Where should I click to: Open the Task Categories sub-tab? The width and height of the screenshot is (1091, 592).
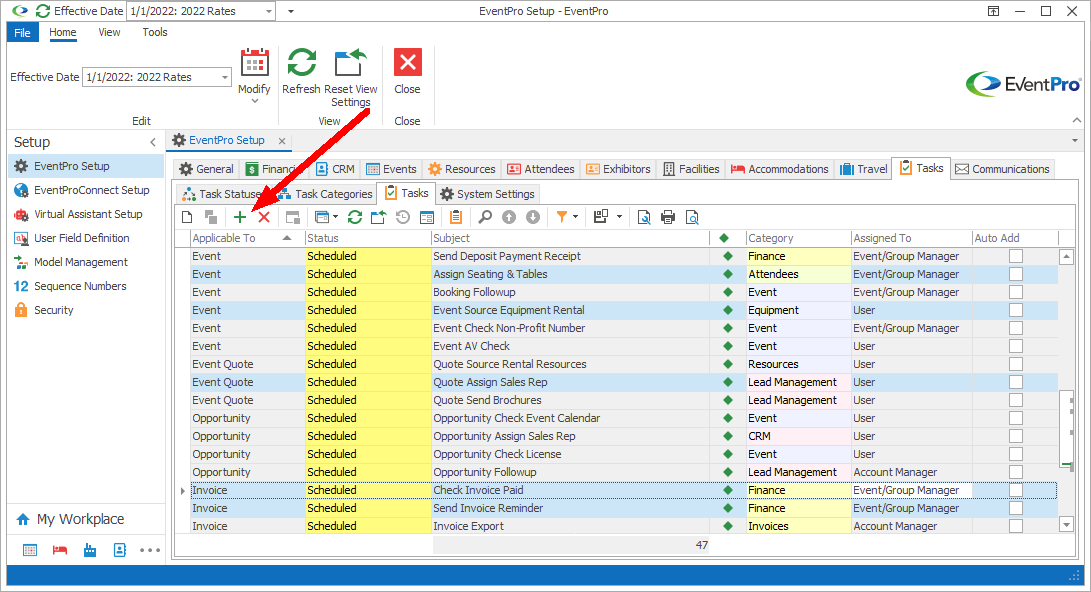click(x=325, y=193)
